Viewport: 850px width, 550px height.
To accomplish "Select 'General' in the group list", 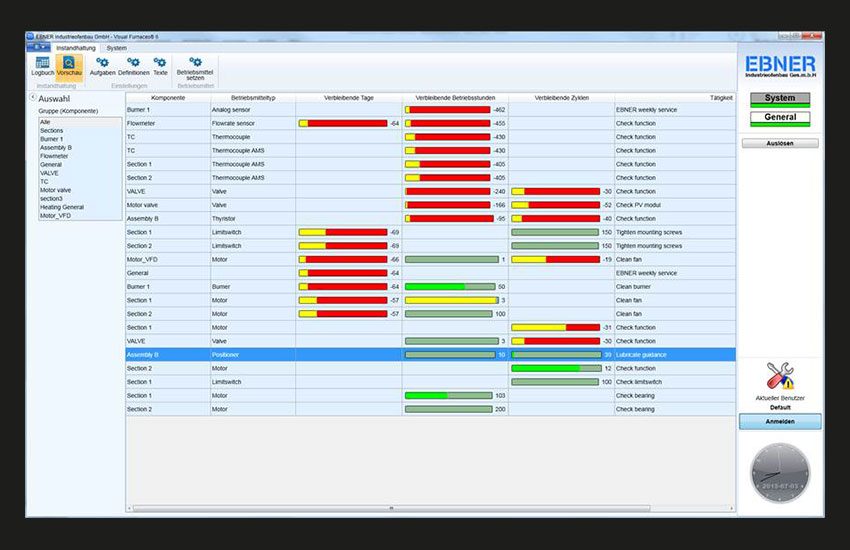I will coord(80,165).
